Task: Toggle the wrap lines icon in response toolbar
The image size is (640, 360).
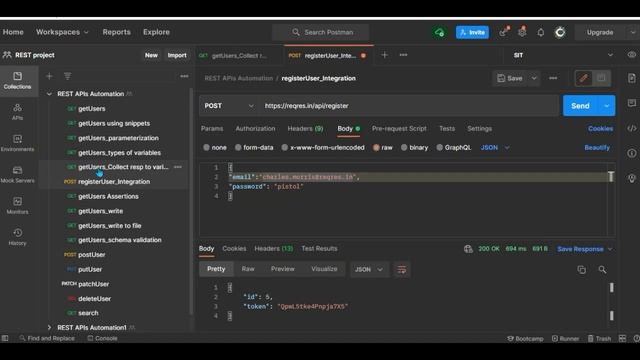Action: 402,269
